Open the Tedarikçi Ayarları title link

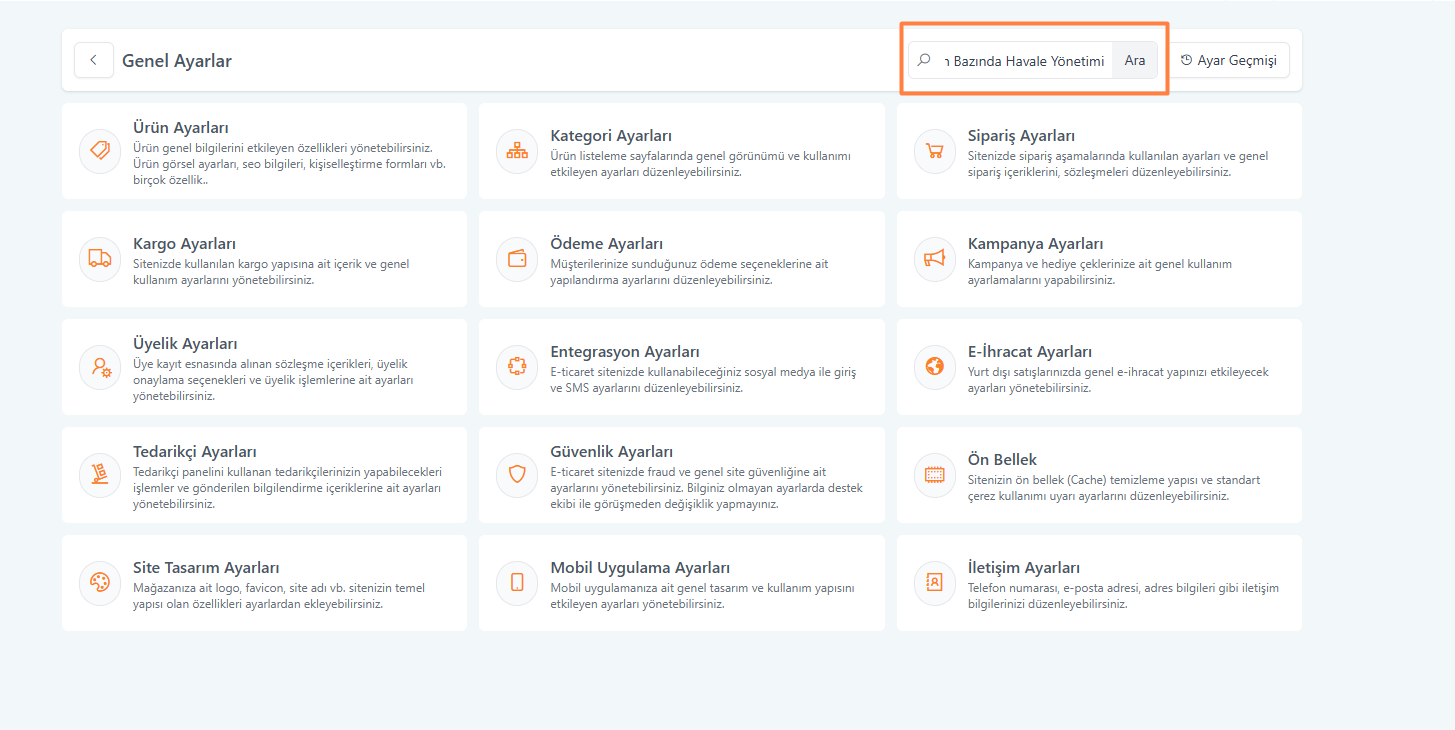(x=194, y=452)
